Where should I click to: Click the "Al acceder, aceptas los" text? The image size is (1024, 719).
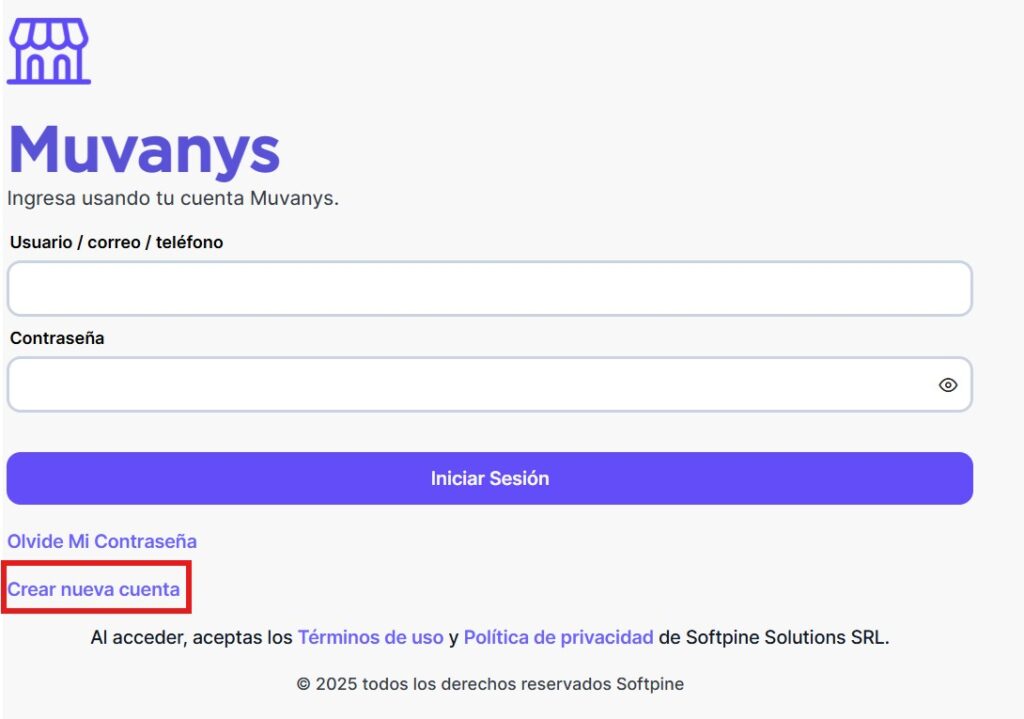(191, 637)
